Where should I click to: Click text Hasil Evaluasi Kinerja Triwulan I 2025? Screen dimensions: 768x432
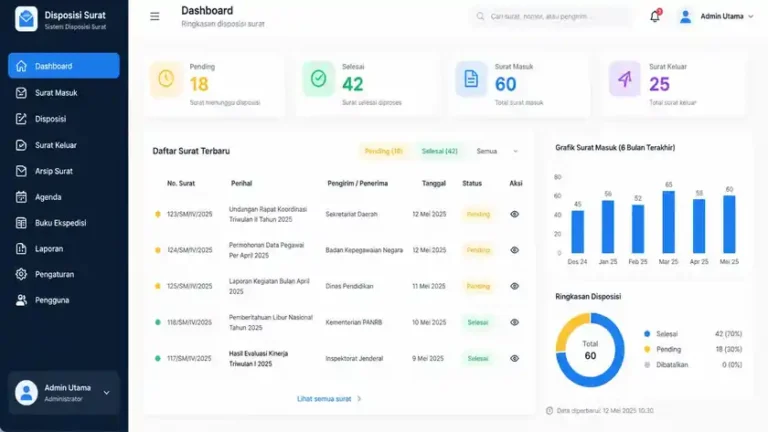(x=258, y=359)
